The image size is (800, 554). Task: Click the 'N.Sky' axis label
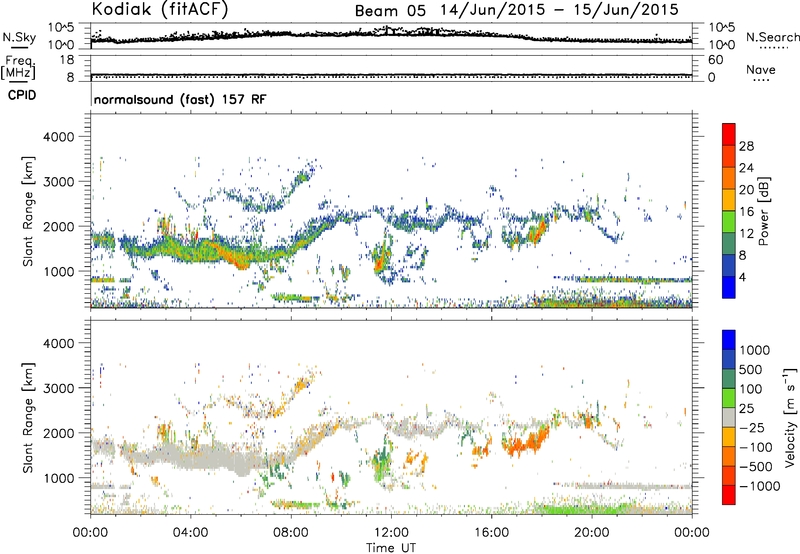pyautogui.click(x=19, y=37)
